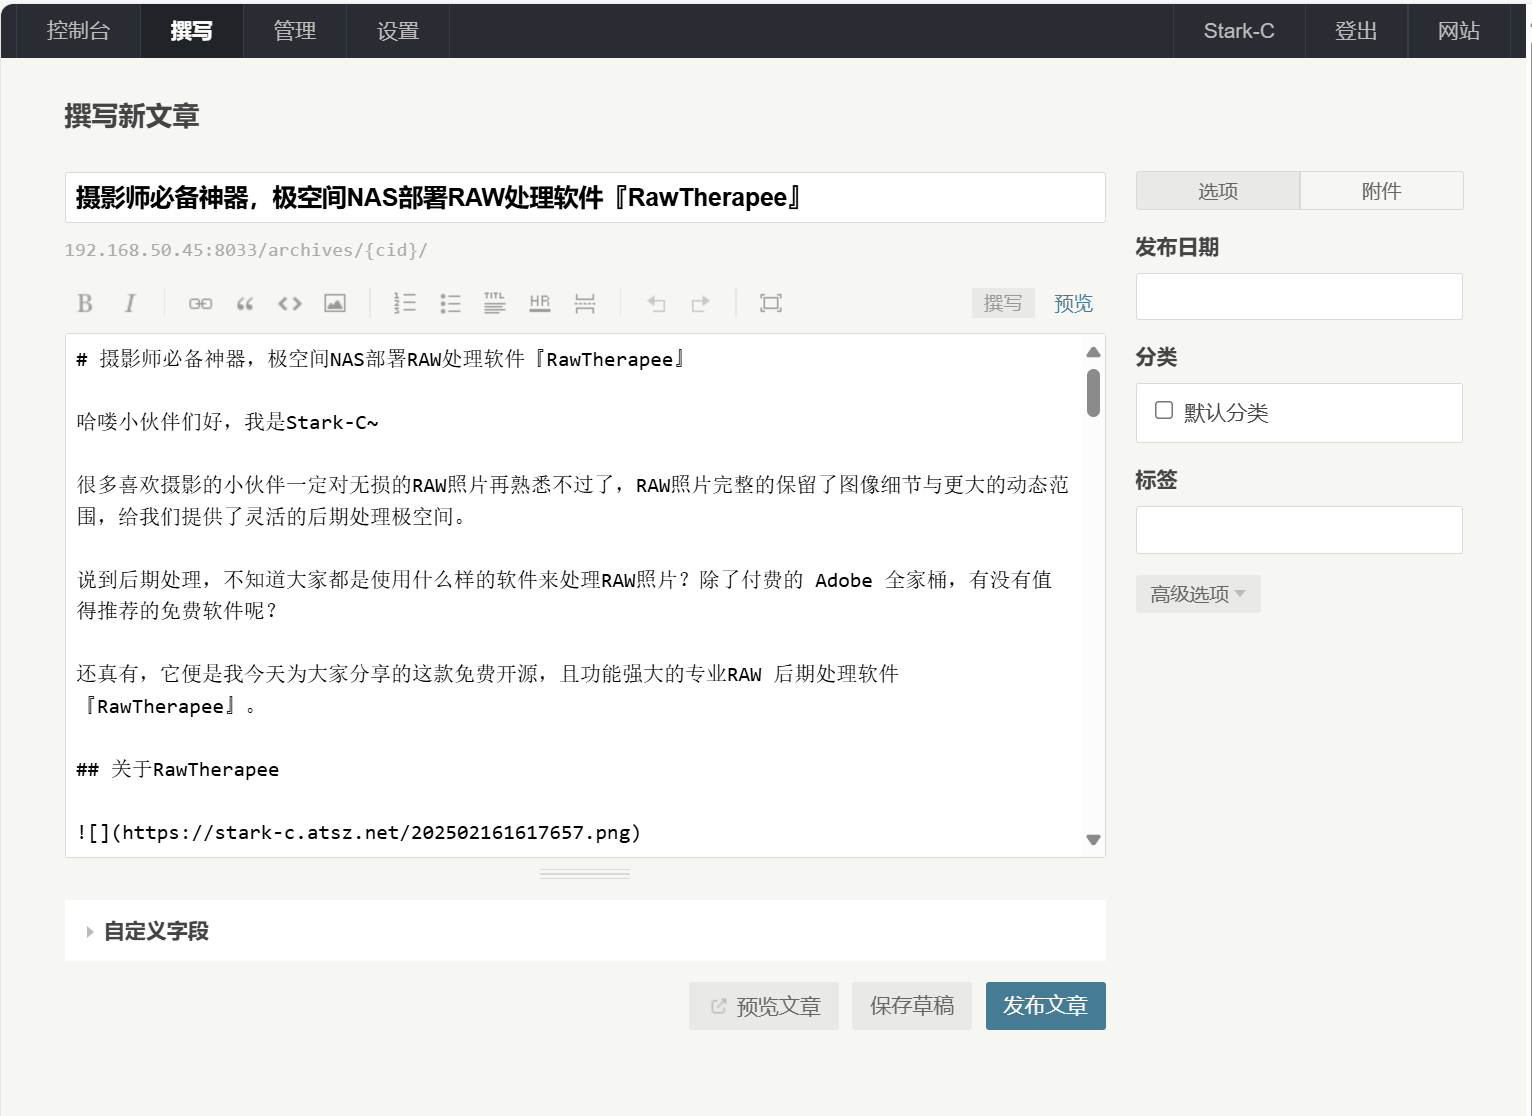Image resolution: width=1532 pixels, height=1116 pixels.
Task: Click the line '哈喽小伙伴们好，我是Stark-C~'
Action: 228,422
